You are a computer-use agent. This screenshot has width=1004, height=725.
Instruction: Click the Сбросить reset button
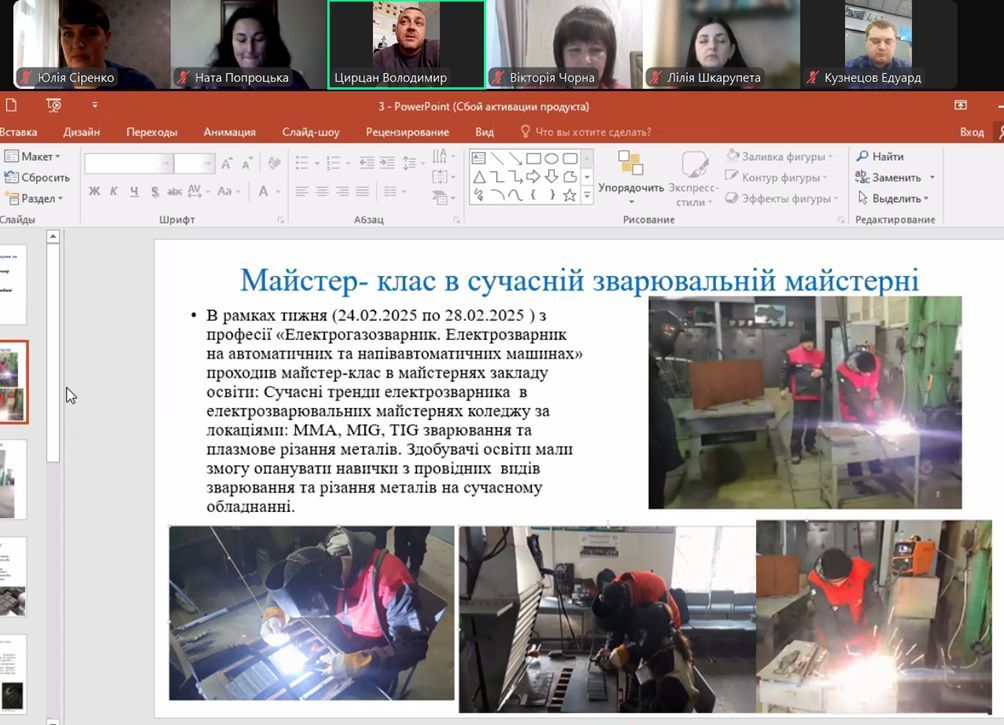(38, 178)
